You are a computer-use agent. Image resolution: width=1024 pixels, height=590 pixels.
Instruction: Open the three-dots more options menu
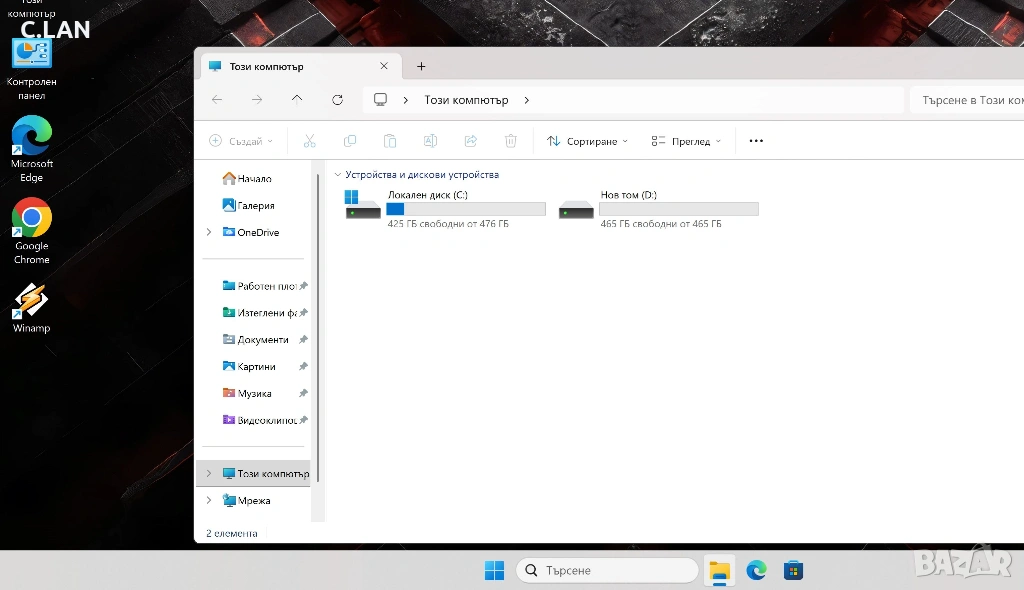coord(756,141)
